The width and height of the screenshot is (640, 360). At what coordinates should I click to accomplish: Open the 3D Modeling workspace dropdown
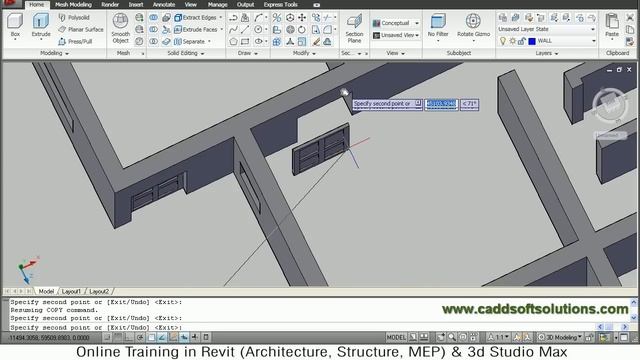point(560,337)
